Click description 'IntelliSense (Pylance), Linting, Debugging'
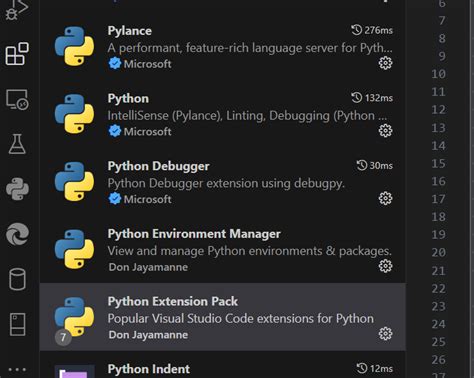Screen dimensions: 474x378 point(247,116)
